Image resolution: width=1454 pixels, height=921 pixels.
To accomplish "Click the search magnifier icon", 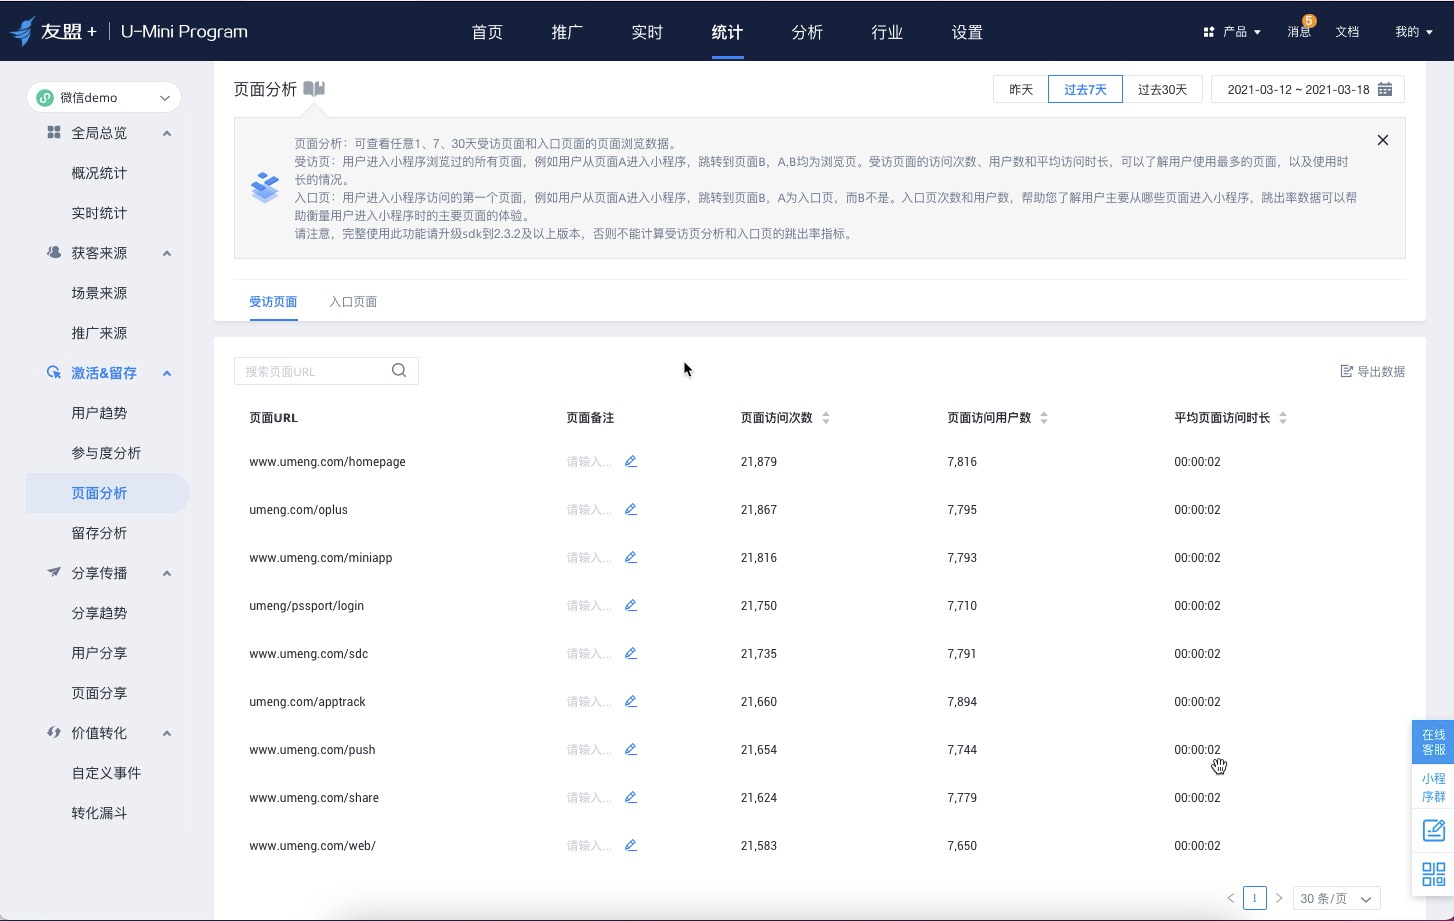I will click(x=399, y=370).
